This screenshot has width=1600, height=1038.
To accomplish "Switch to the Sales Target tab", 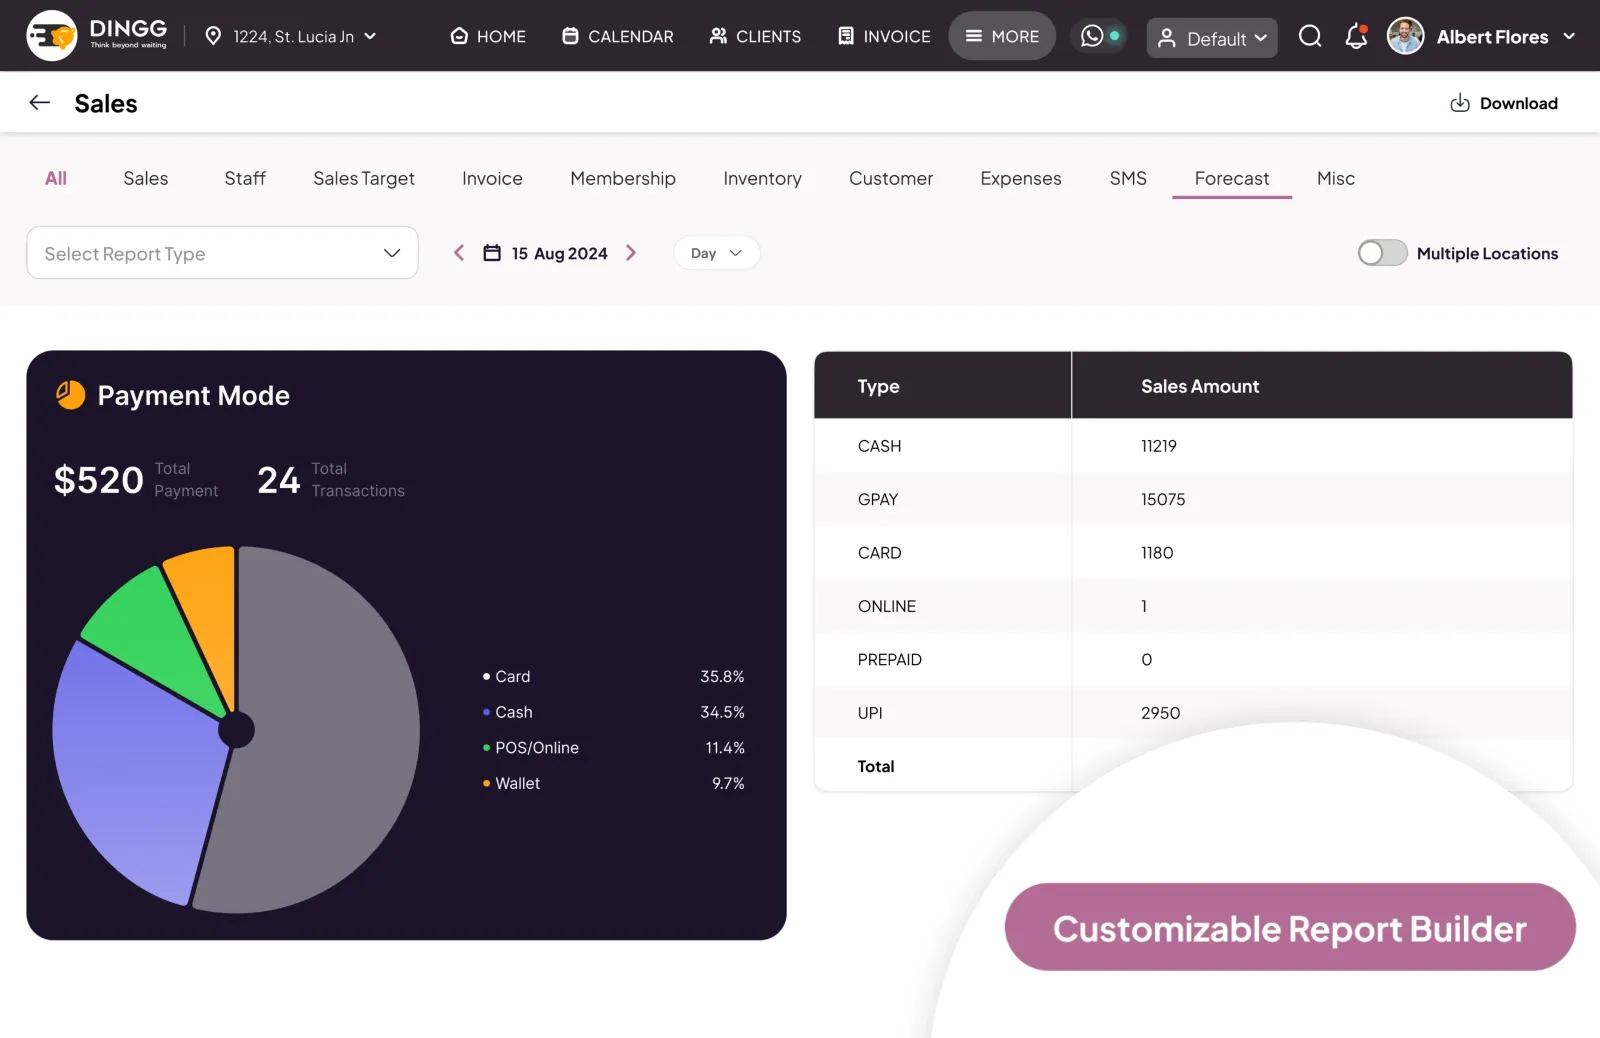I will pyautogui.click(x=364, y=178).
